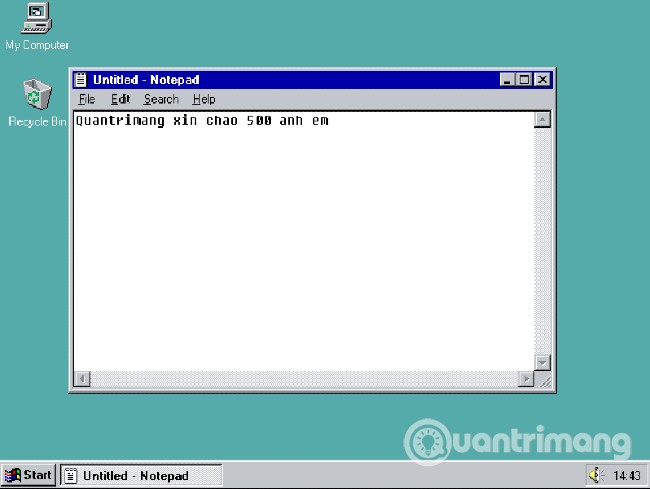Click the speaker volume tray icon

(x=595, y=475)
